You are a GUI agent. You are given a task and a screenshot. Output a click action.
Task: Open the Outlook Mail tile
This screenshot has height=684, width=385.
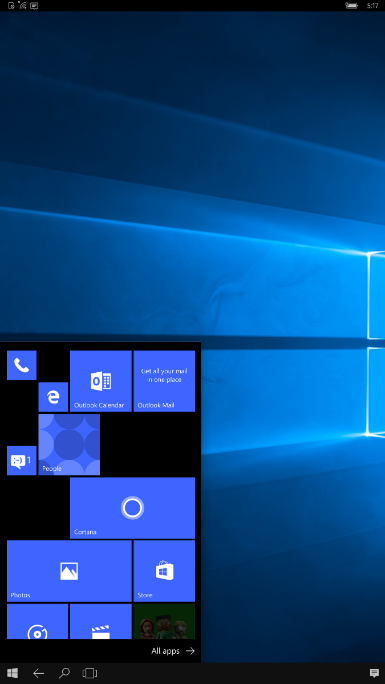(x=164, y=381)
